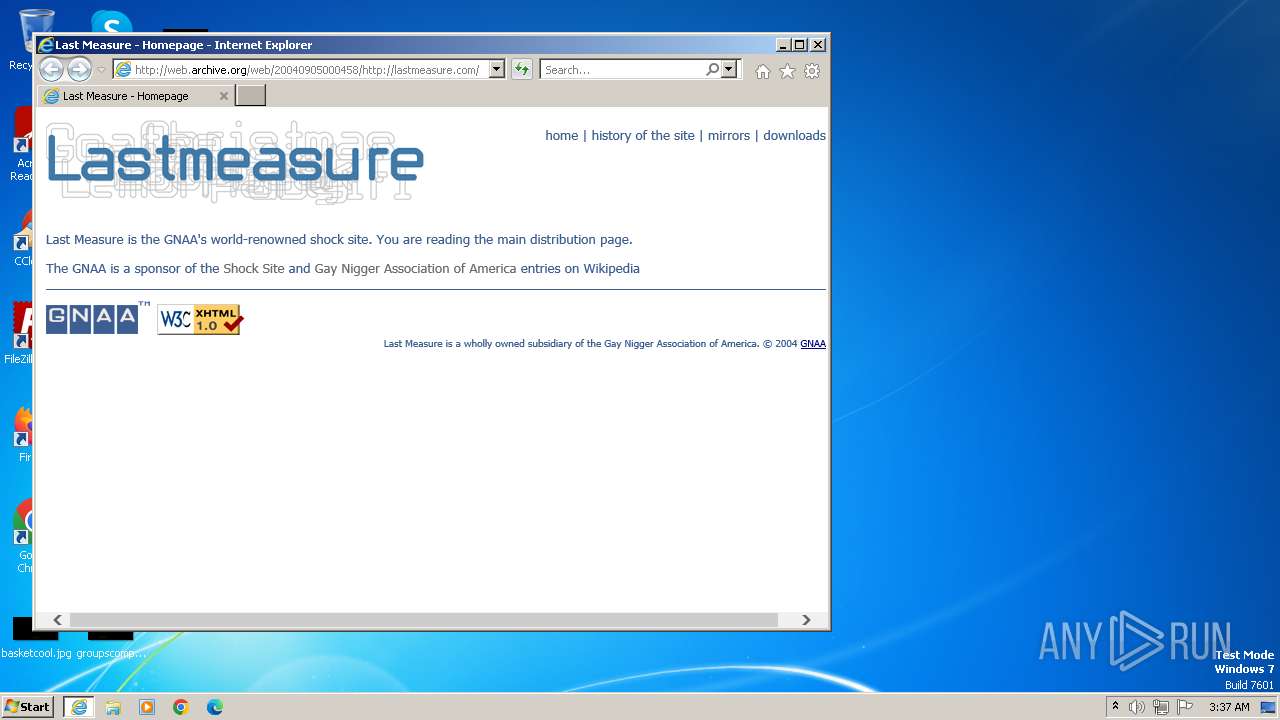
Task: Open Favorites with the star icon
Action: pyautogui.click(x=787, y=71)
